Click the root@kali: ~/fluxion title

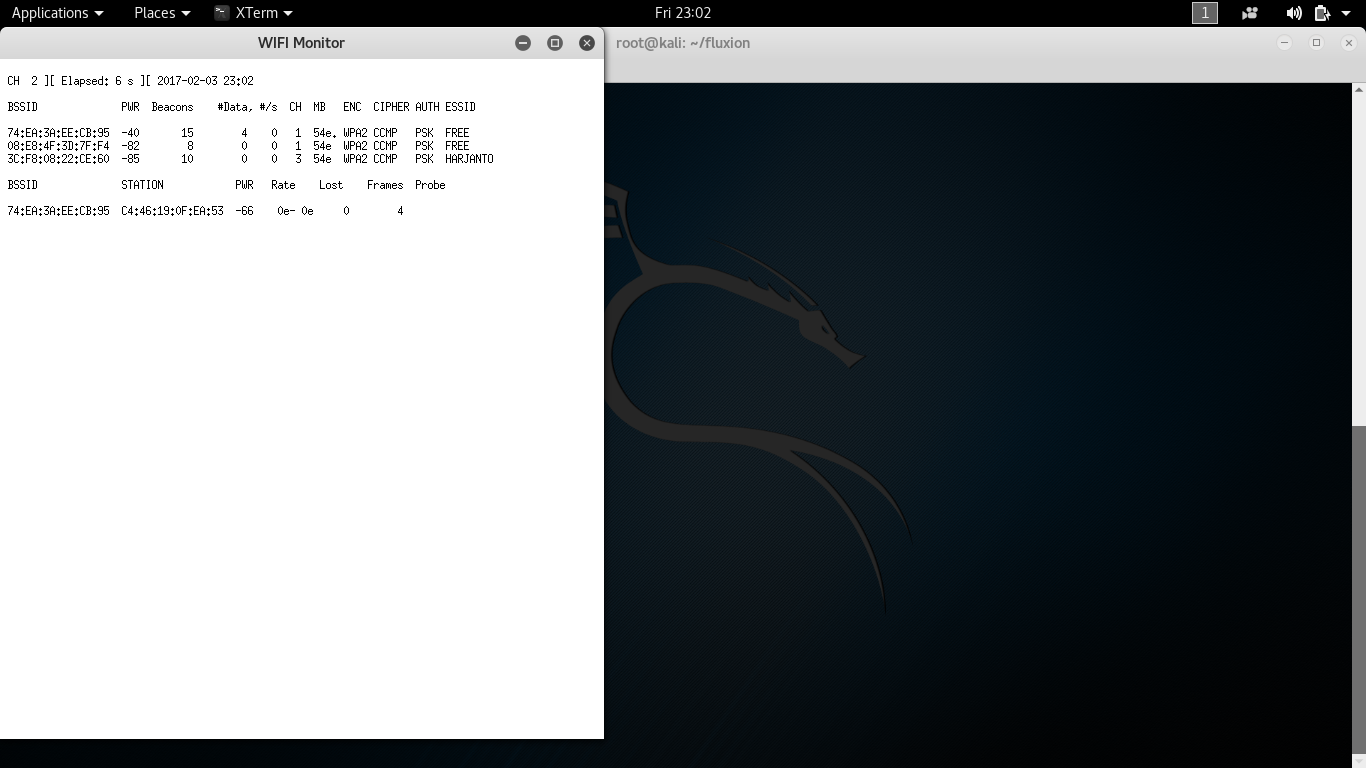[x=683, y=43]
